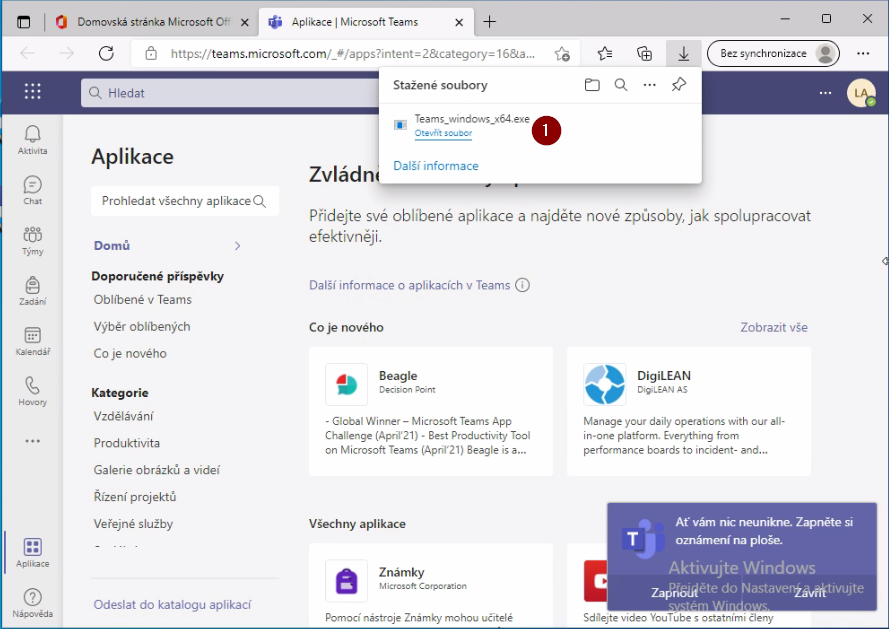
Task: Click the Bez synchronizace profile button
Action: [x=773, y=54]
